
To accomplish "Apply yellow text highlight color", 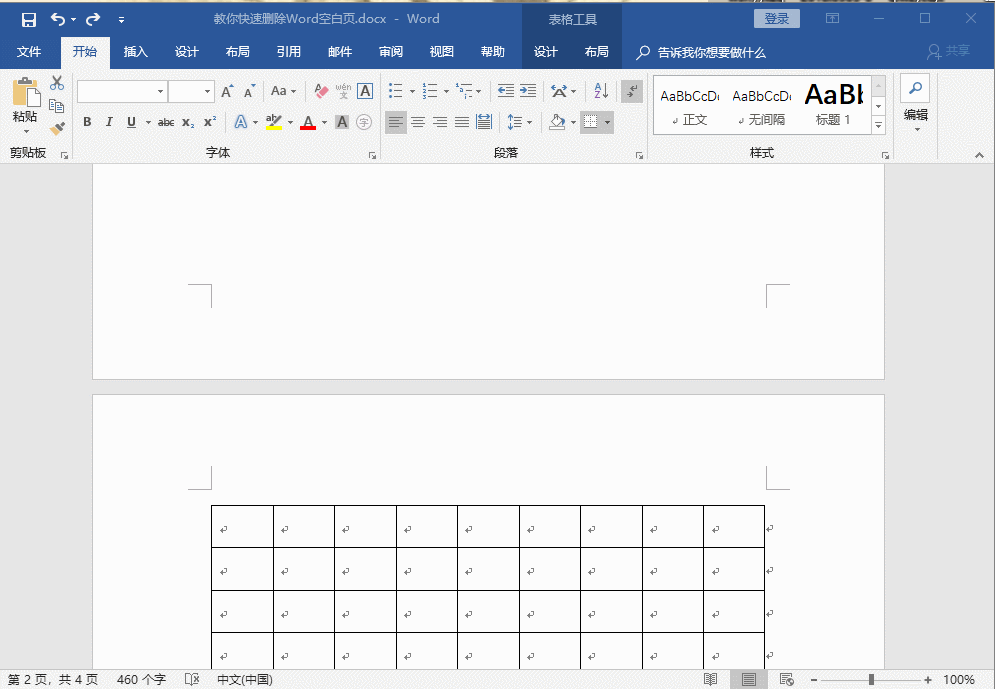I will pyautogui.click(x=272, y=122).
